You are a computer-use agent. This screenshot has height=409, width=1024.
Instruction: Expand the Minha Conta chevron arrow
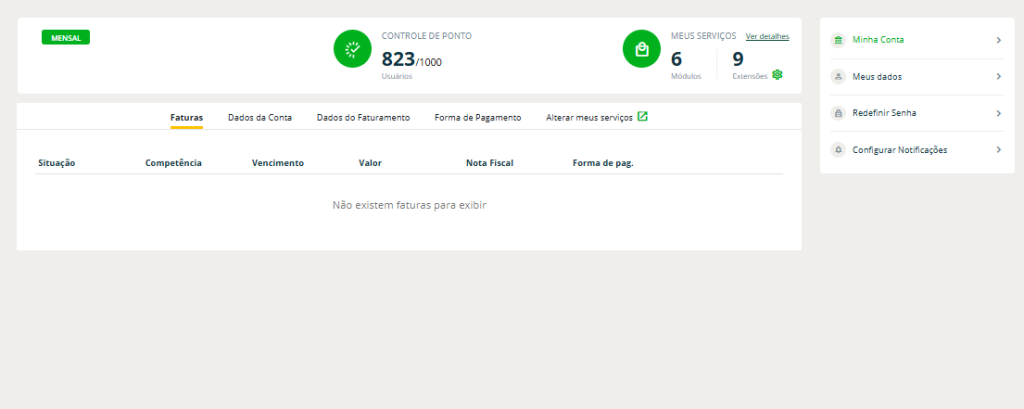click(x=998, y=40)
